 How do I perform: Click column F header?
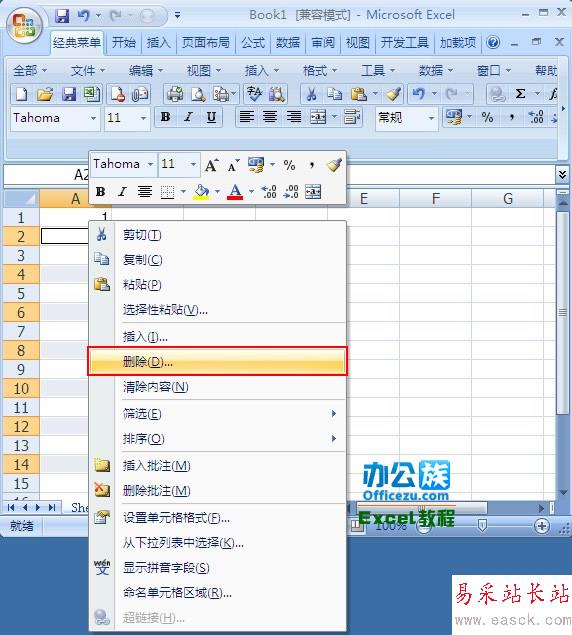(x=435, y=199)
